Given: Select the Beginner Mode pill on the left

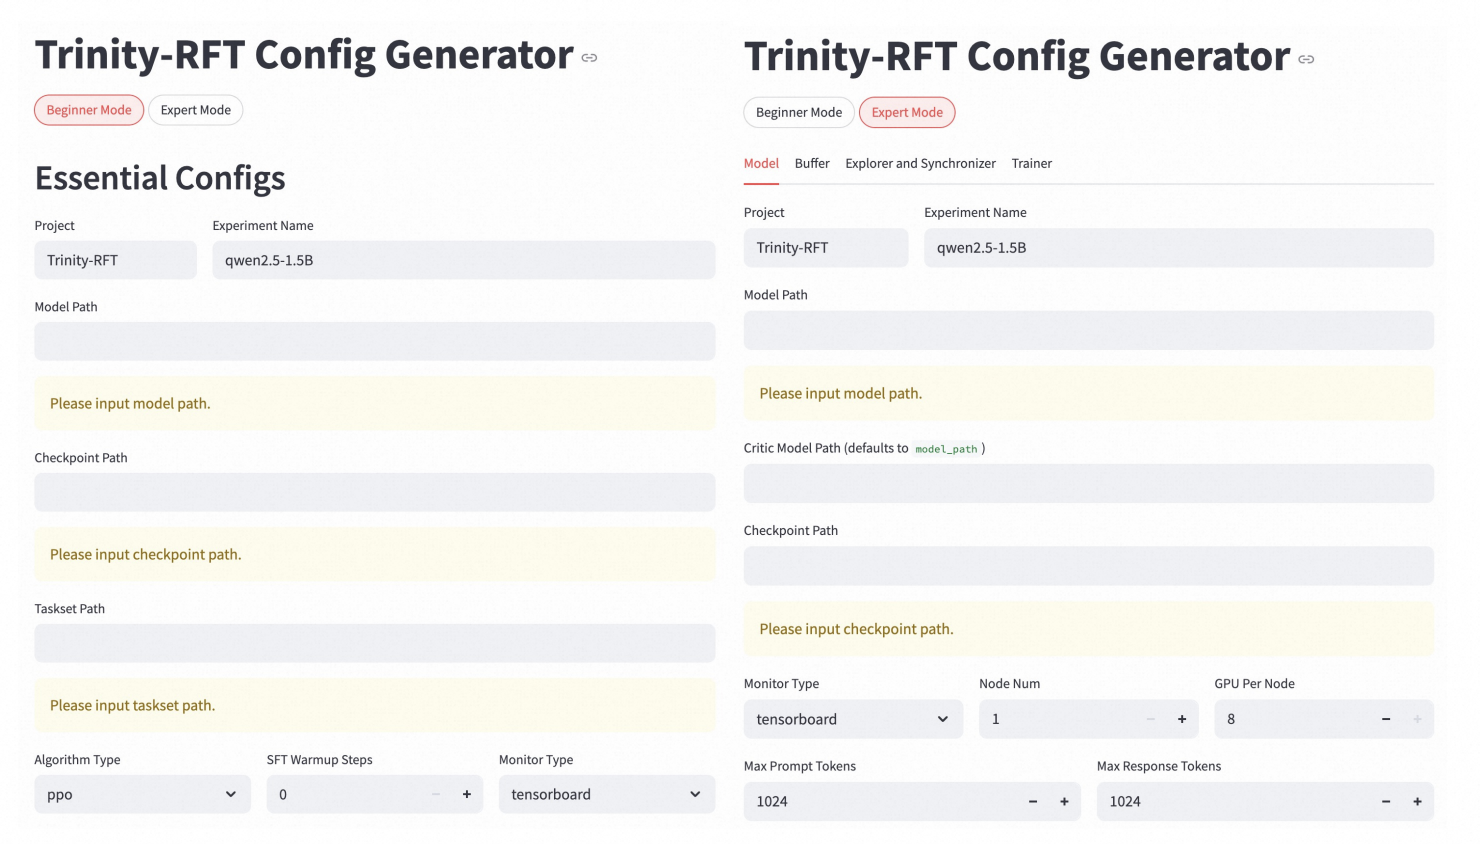Looking at the screenshot, I should [x=88, y=110].
